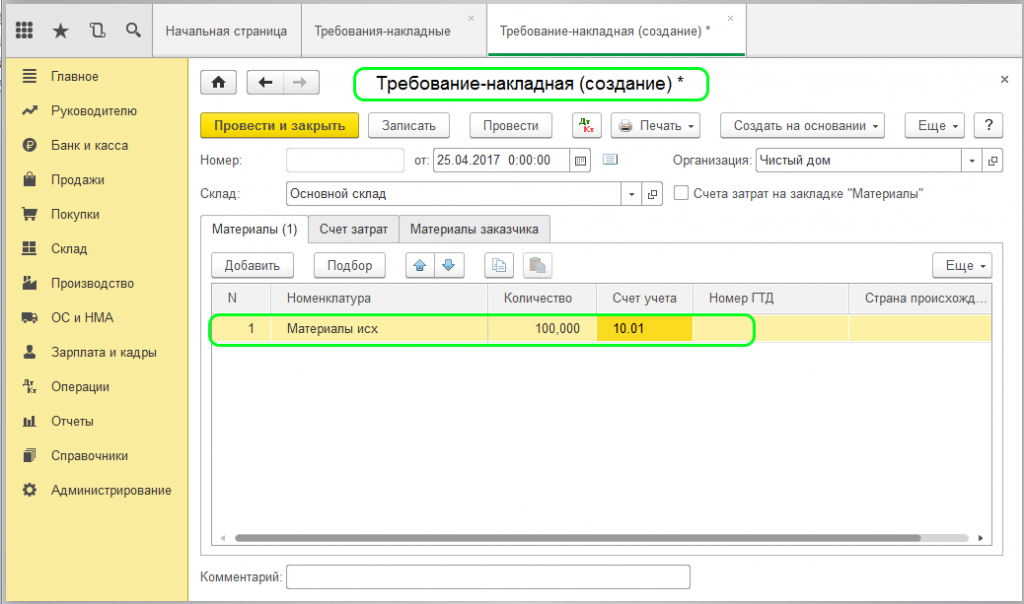Go to home page with house icon
Image resolution: width=1024 pixels, height=604 pixels.
pyautogui.click(x=219, y=83)
